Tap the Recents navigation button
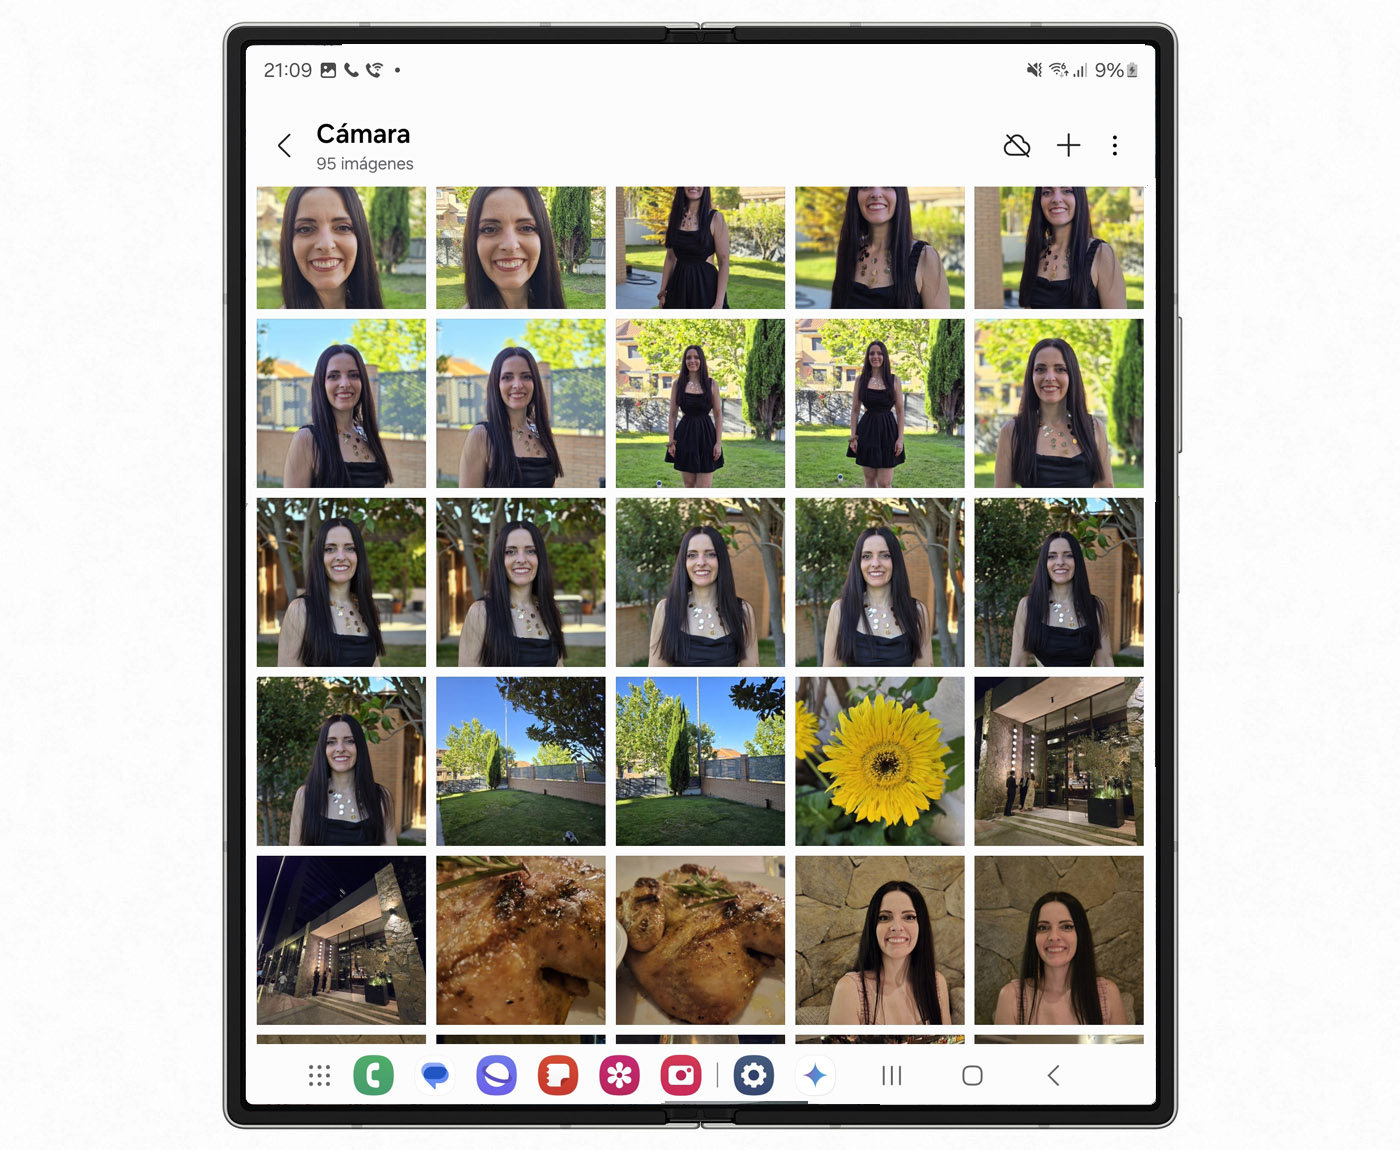Screen dimensions: 1400x1150 [x=892, y=1076]
